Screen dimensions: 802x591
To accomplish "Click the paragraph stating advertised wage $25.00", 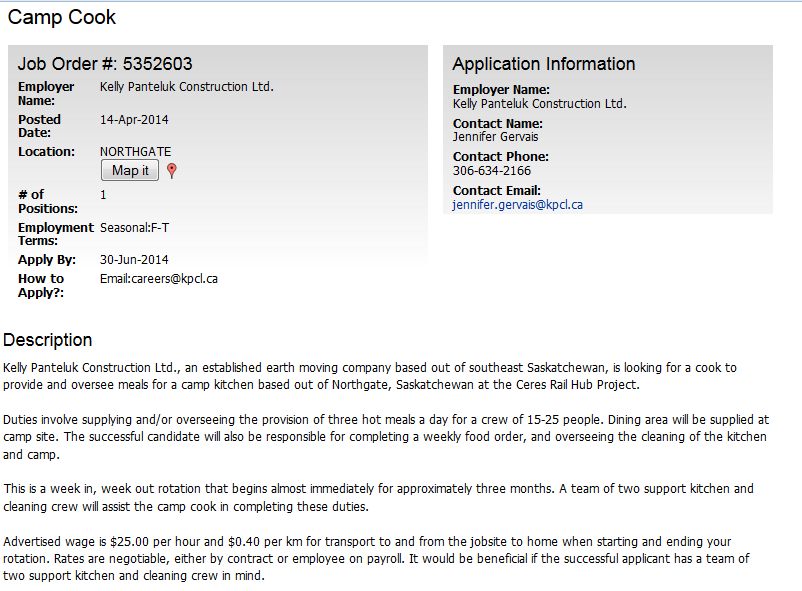I will point(376,559).
